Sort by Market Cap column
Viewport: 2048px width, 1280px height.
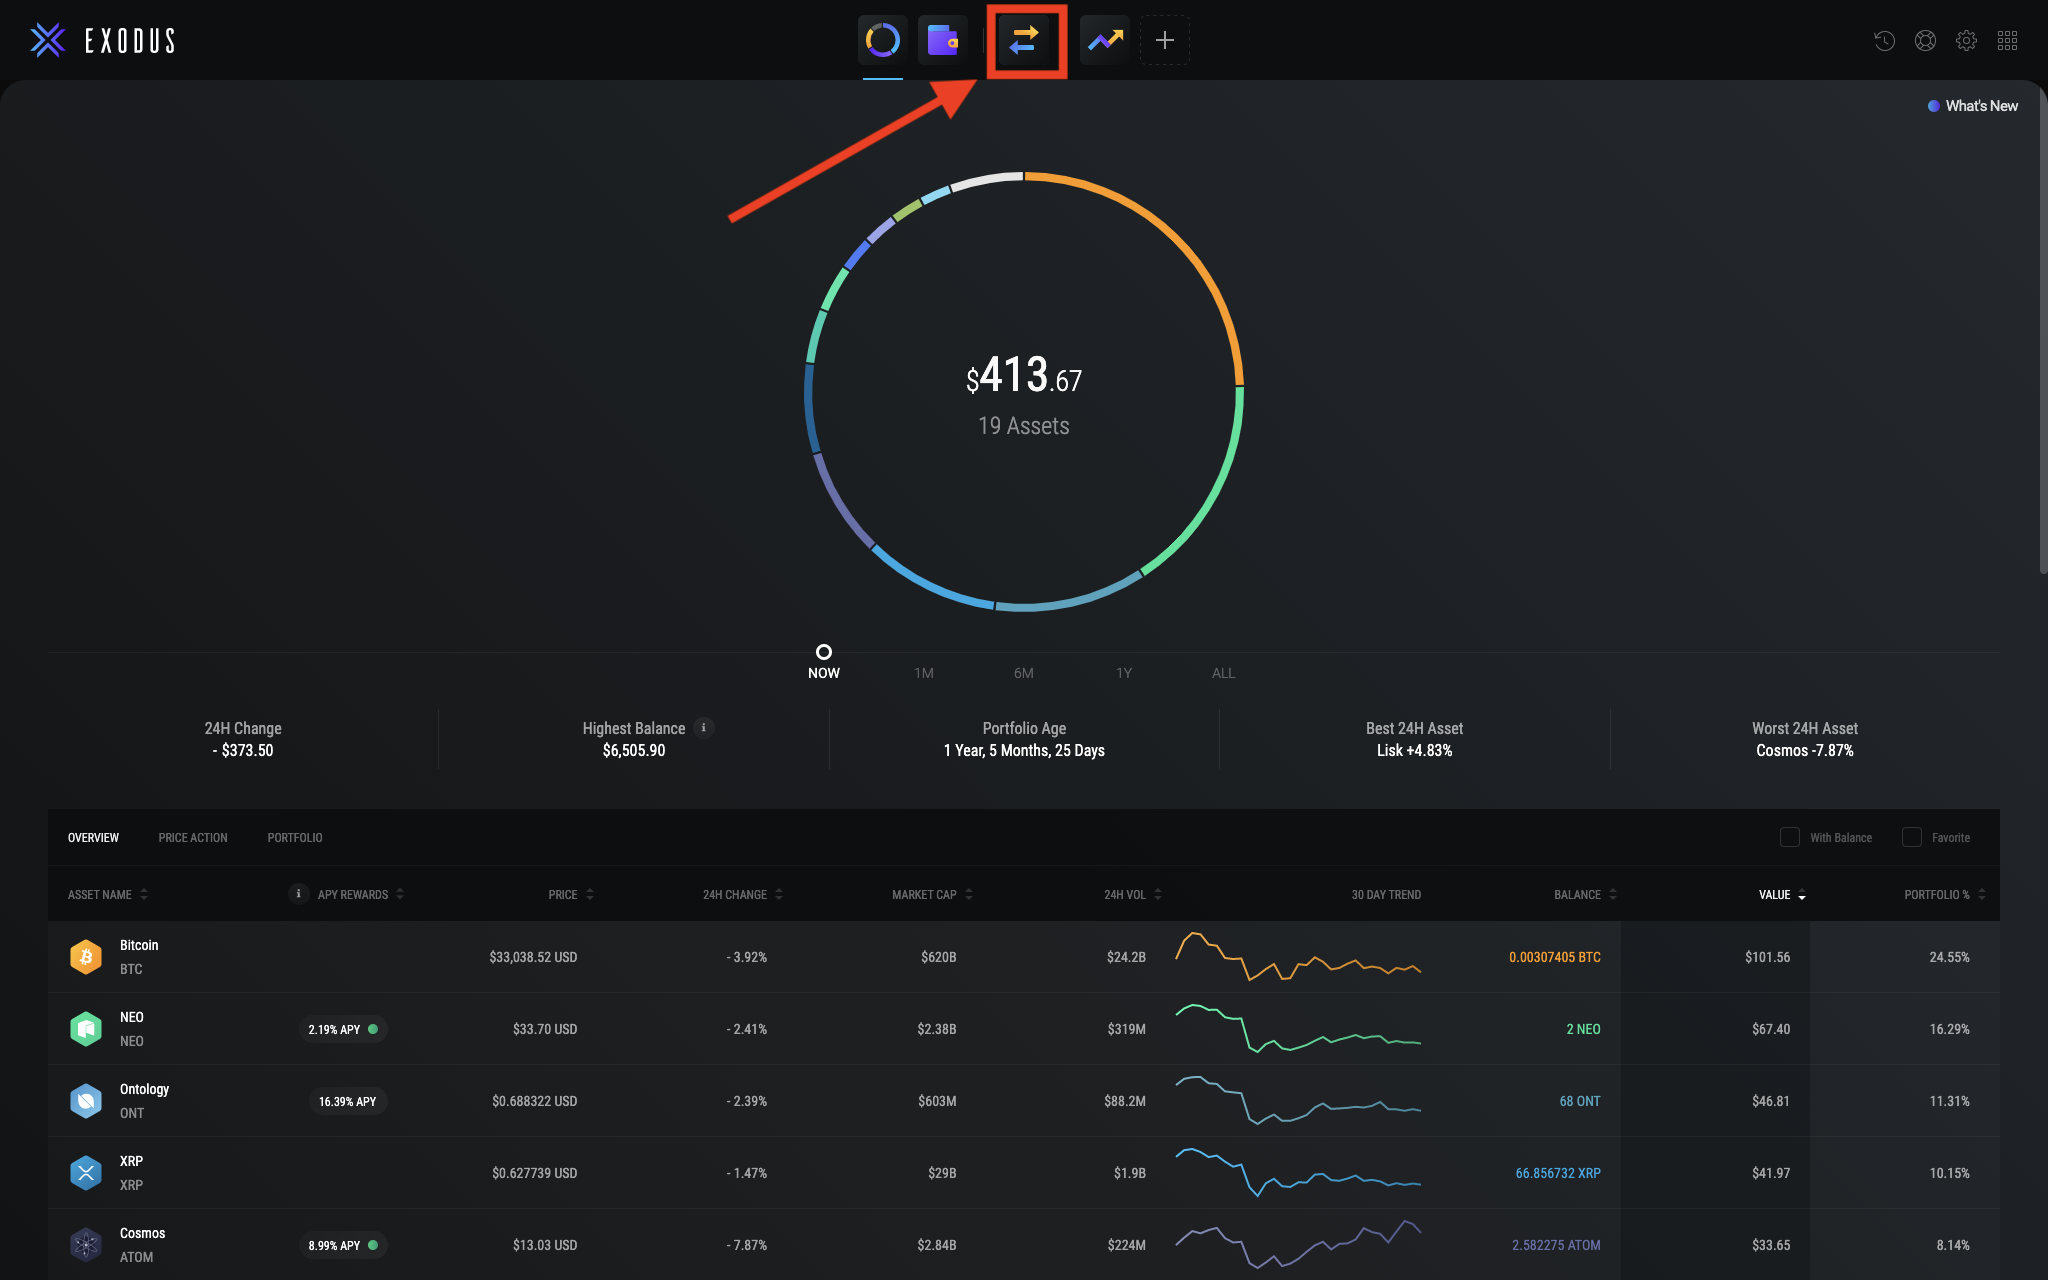(x=932, y=894)
